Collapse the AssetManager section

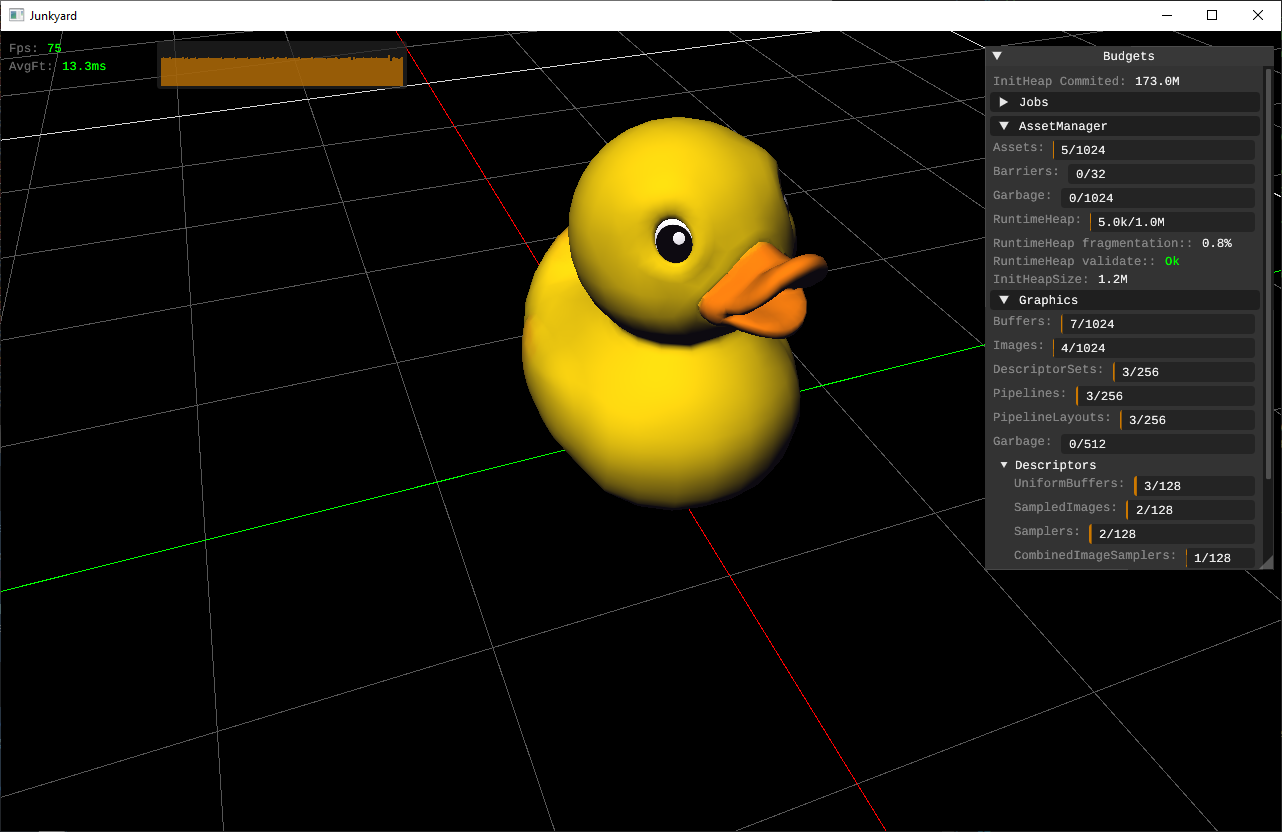coord(1004,126)
